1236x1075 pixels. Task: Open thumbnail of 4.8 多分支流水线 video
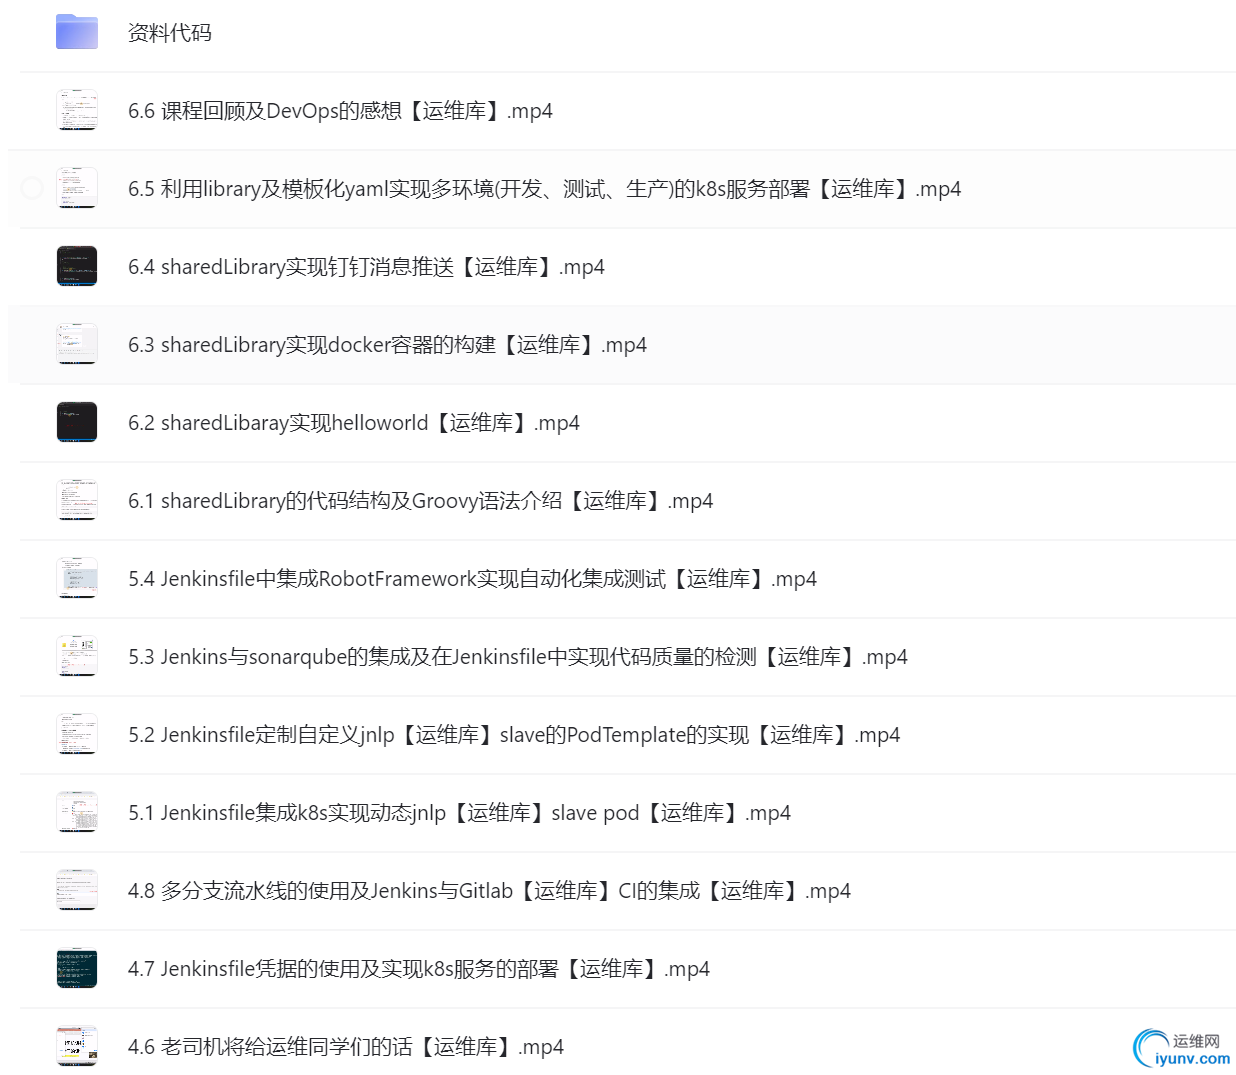pyautogui.click(x=77, y=890)
